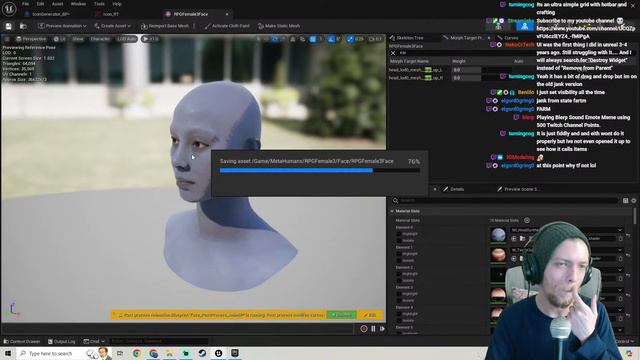Click the add material slot plus icon
This screenshot has width=640, height=360.
(527, 220)
